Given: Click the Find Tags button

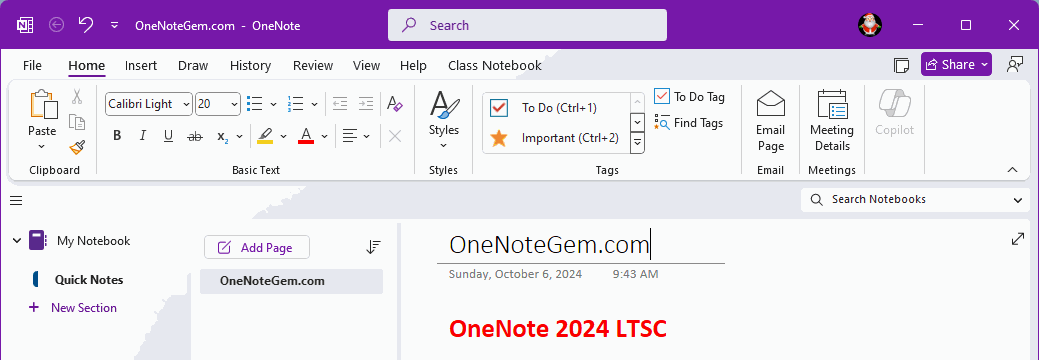Looking at the screenshot, I should point(689,123).
